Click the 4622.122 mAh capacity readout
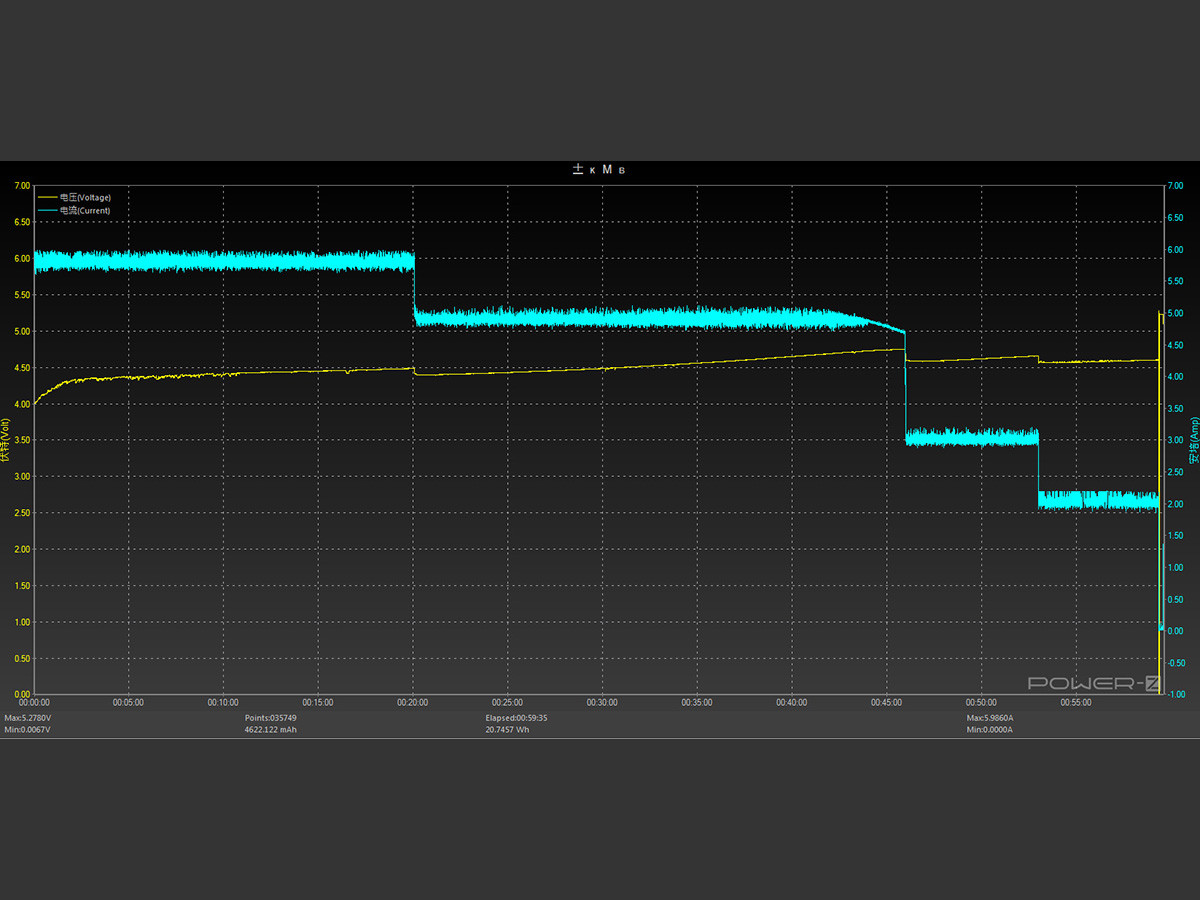Viewport: 1200px width, 900px height. point(271,730)
